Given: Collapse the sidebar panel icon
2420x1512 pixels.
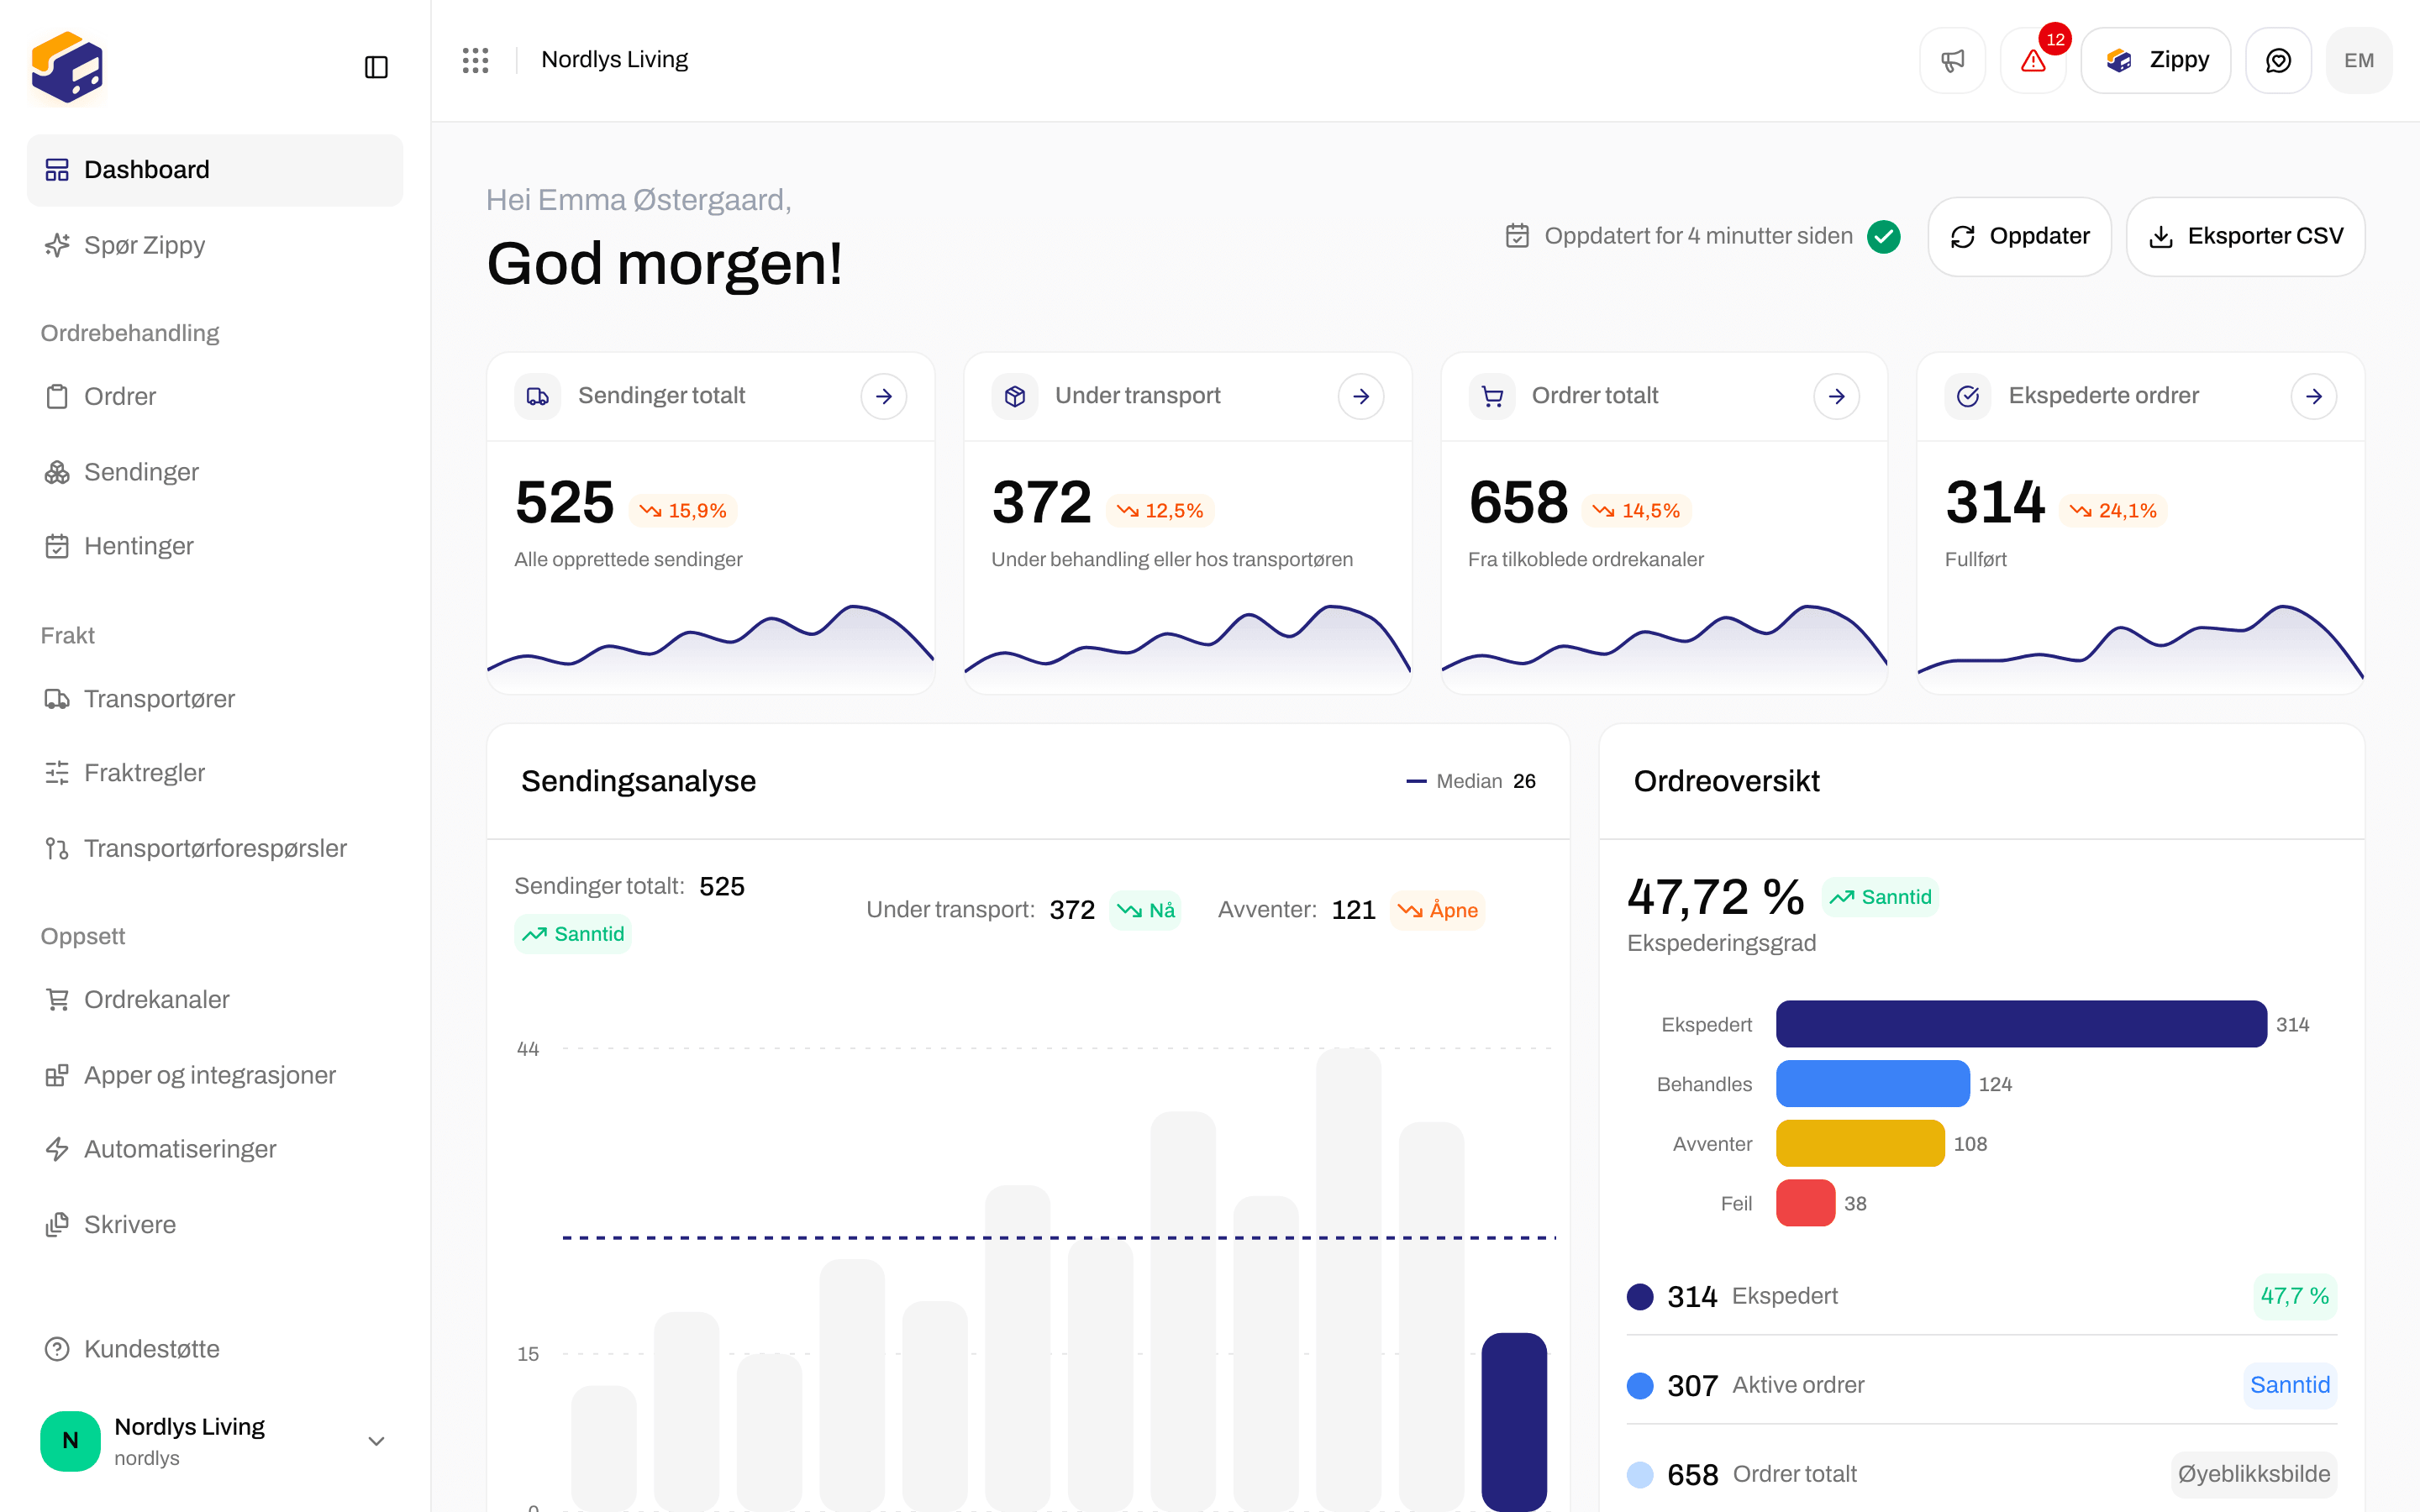Looking at the screenshot, I should click(376, 67).
